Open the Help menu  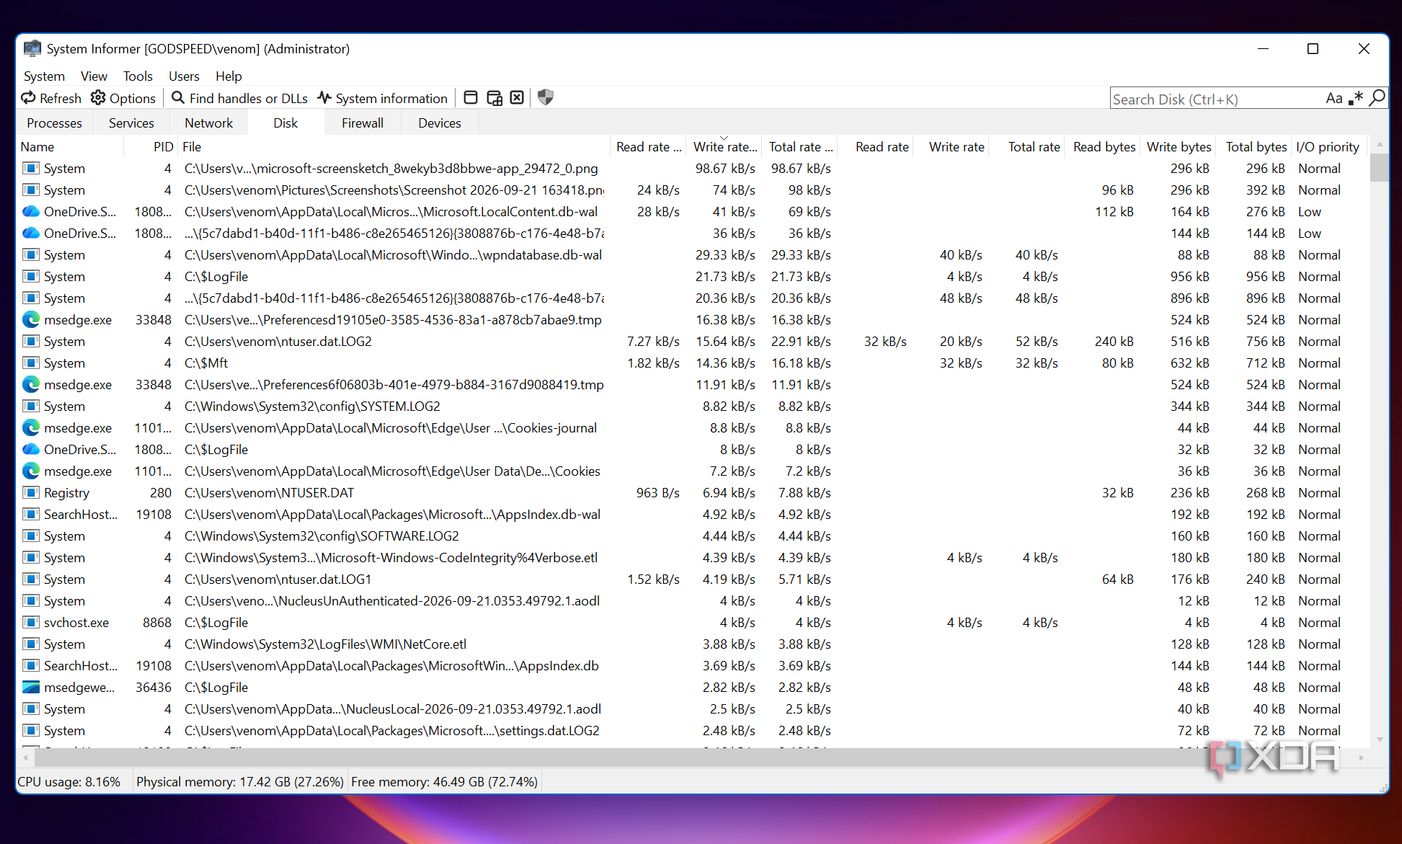pyautogui.click(x=229, y=76)
